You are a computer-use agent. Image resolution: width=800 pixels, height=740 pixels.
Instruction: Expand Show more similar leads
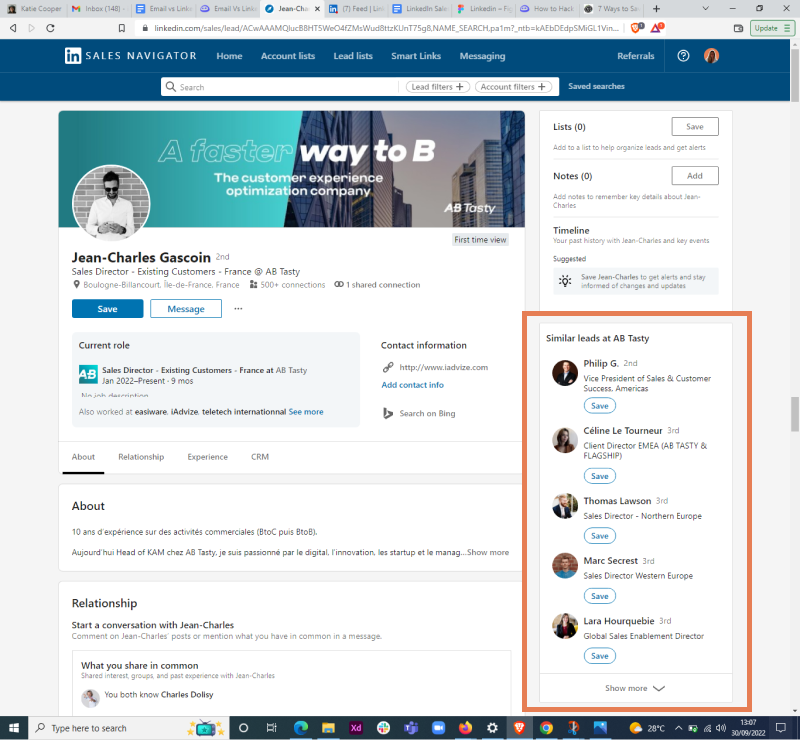click(x=635, y=688)
